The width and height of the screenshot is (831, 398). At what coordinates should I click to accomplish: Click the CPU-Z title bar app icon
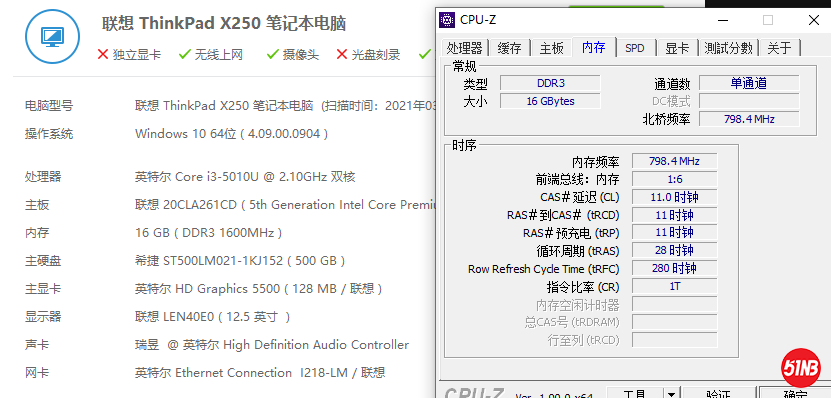tap(447, 20)
